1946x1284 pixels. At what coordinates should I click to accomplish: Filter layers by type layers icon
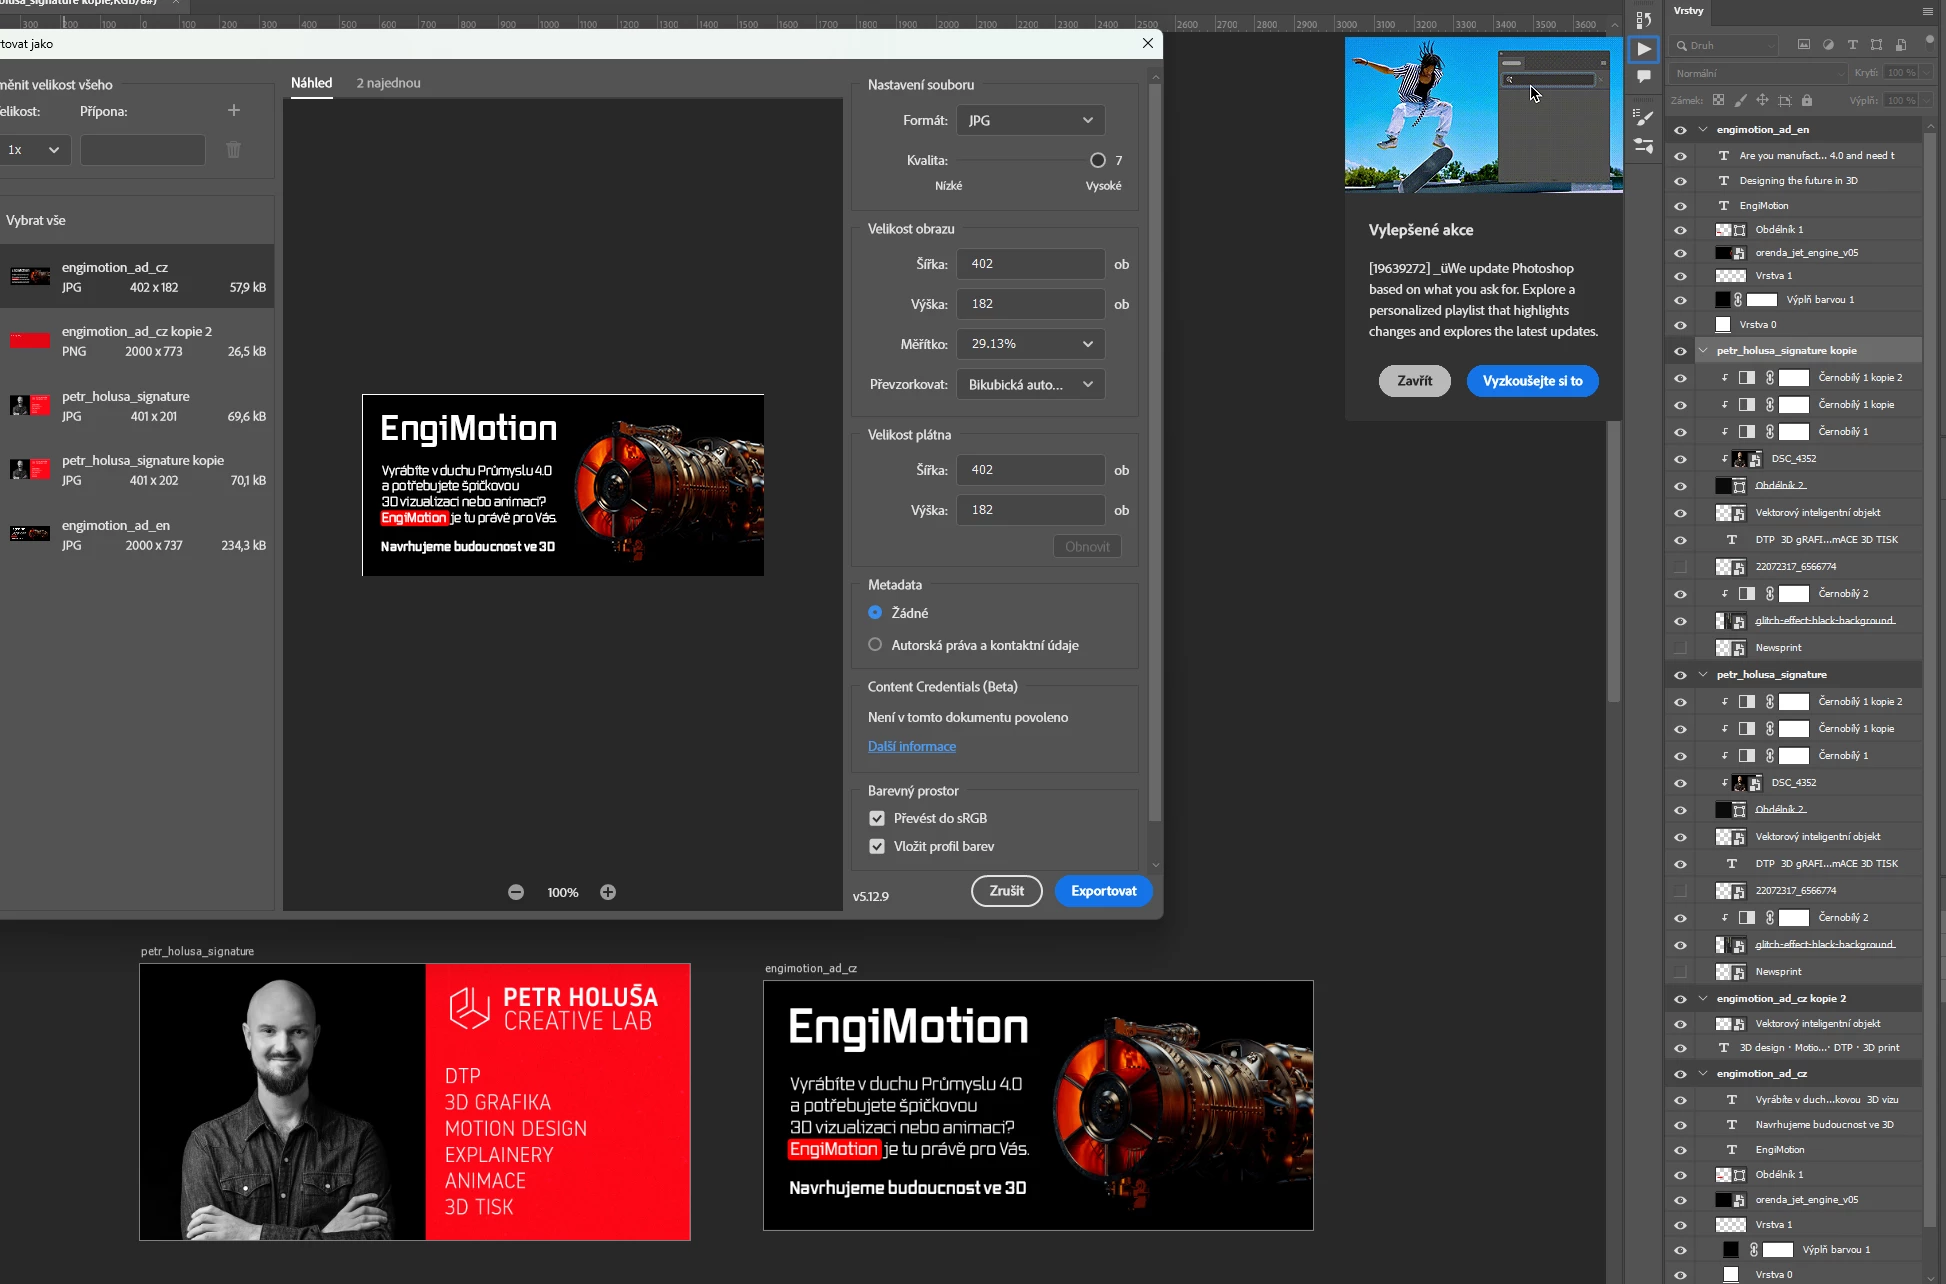point(1852,45)
